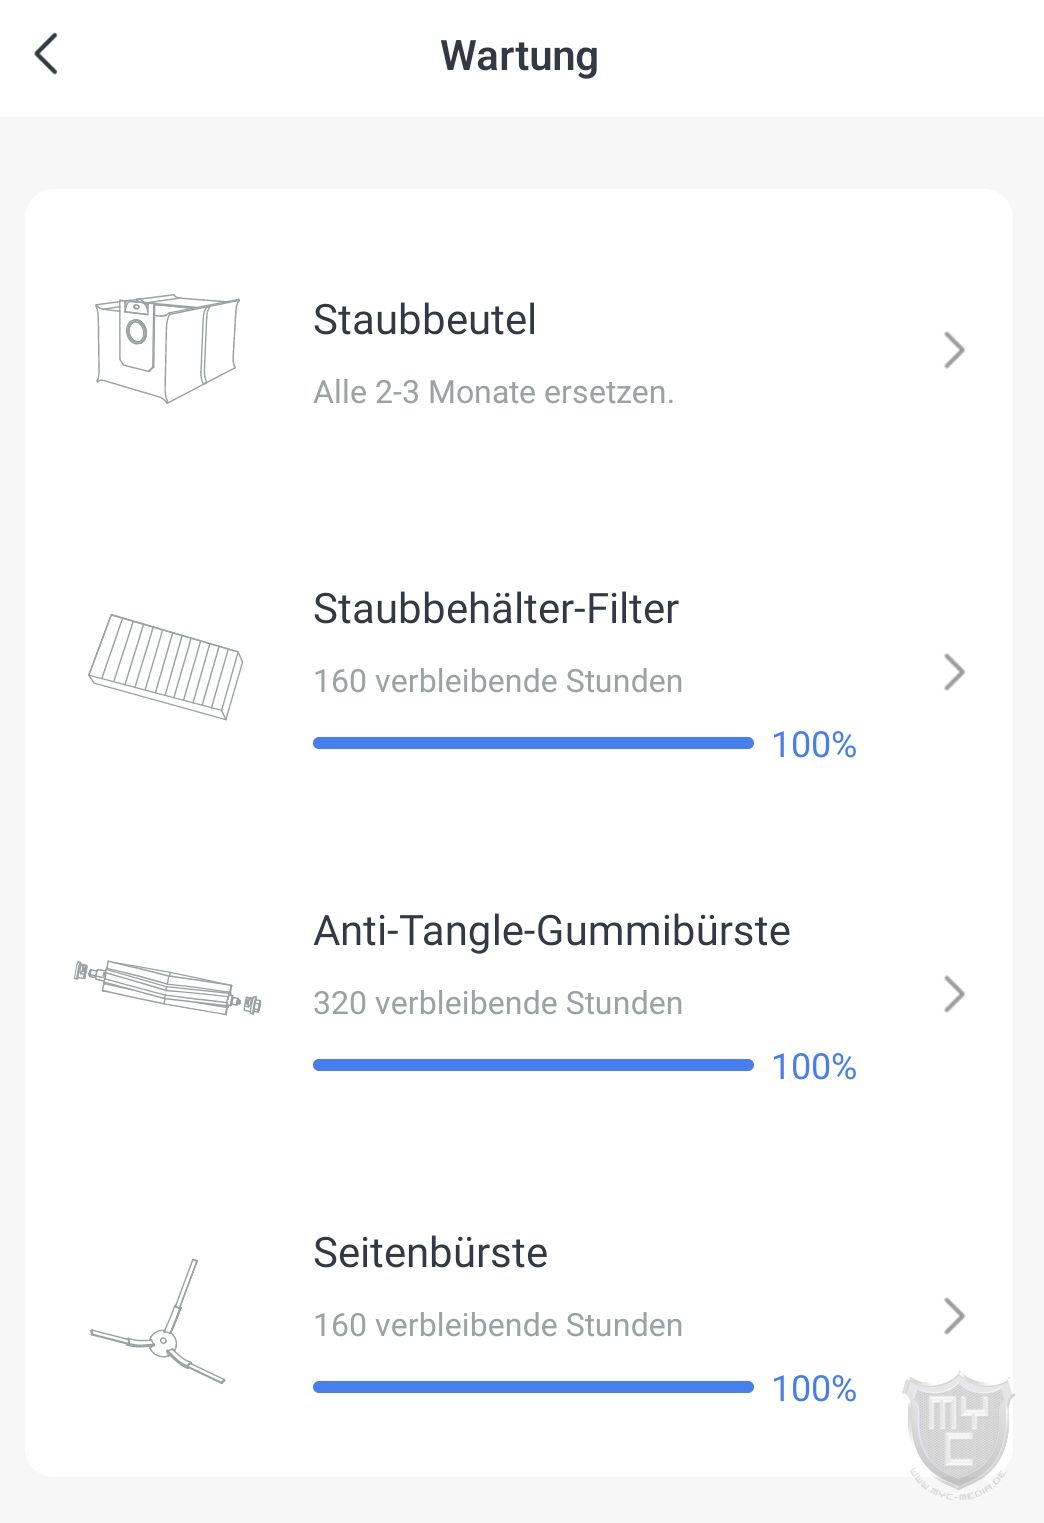The width and height of the screenshot is (1044, 1523).
Task: Click the Staubbehälter-Filter blue progress bar
Action: click(533, 743)
